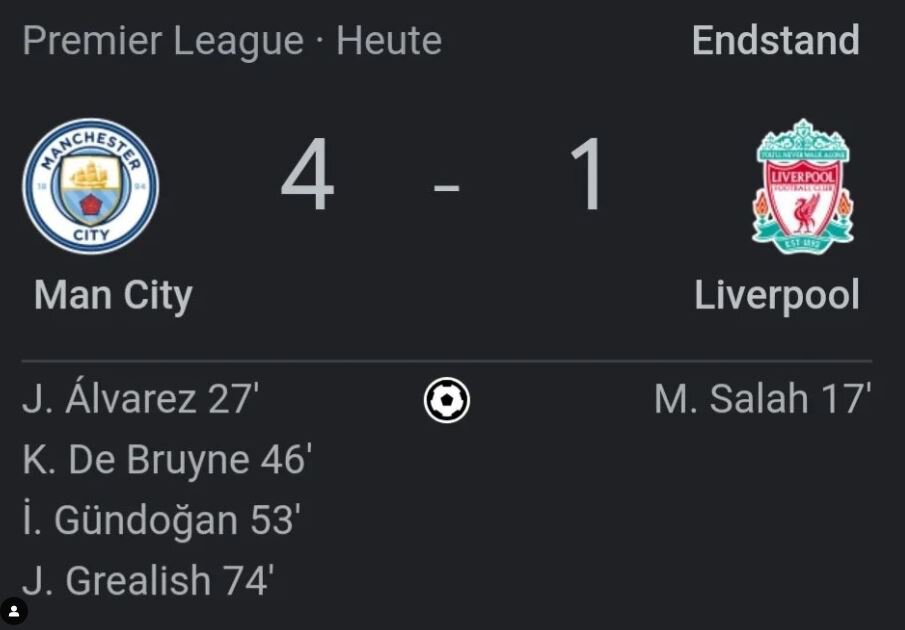Click the Liverpool FC crest logo
Screen dimensions: 905x630
pyautogui.click(x=803, y=186)
